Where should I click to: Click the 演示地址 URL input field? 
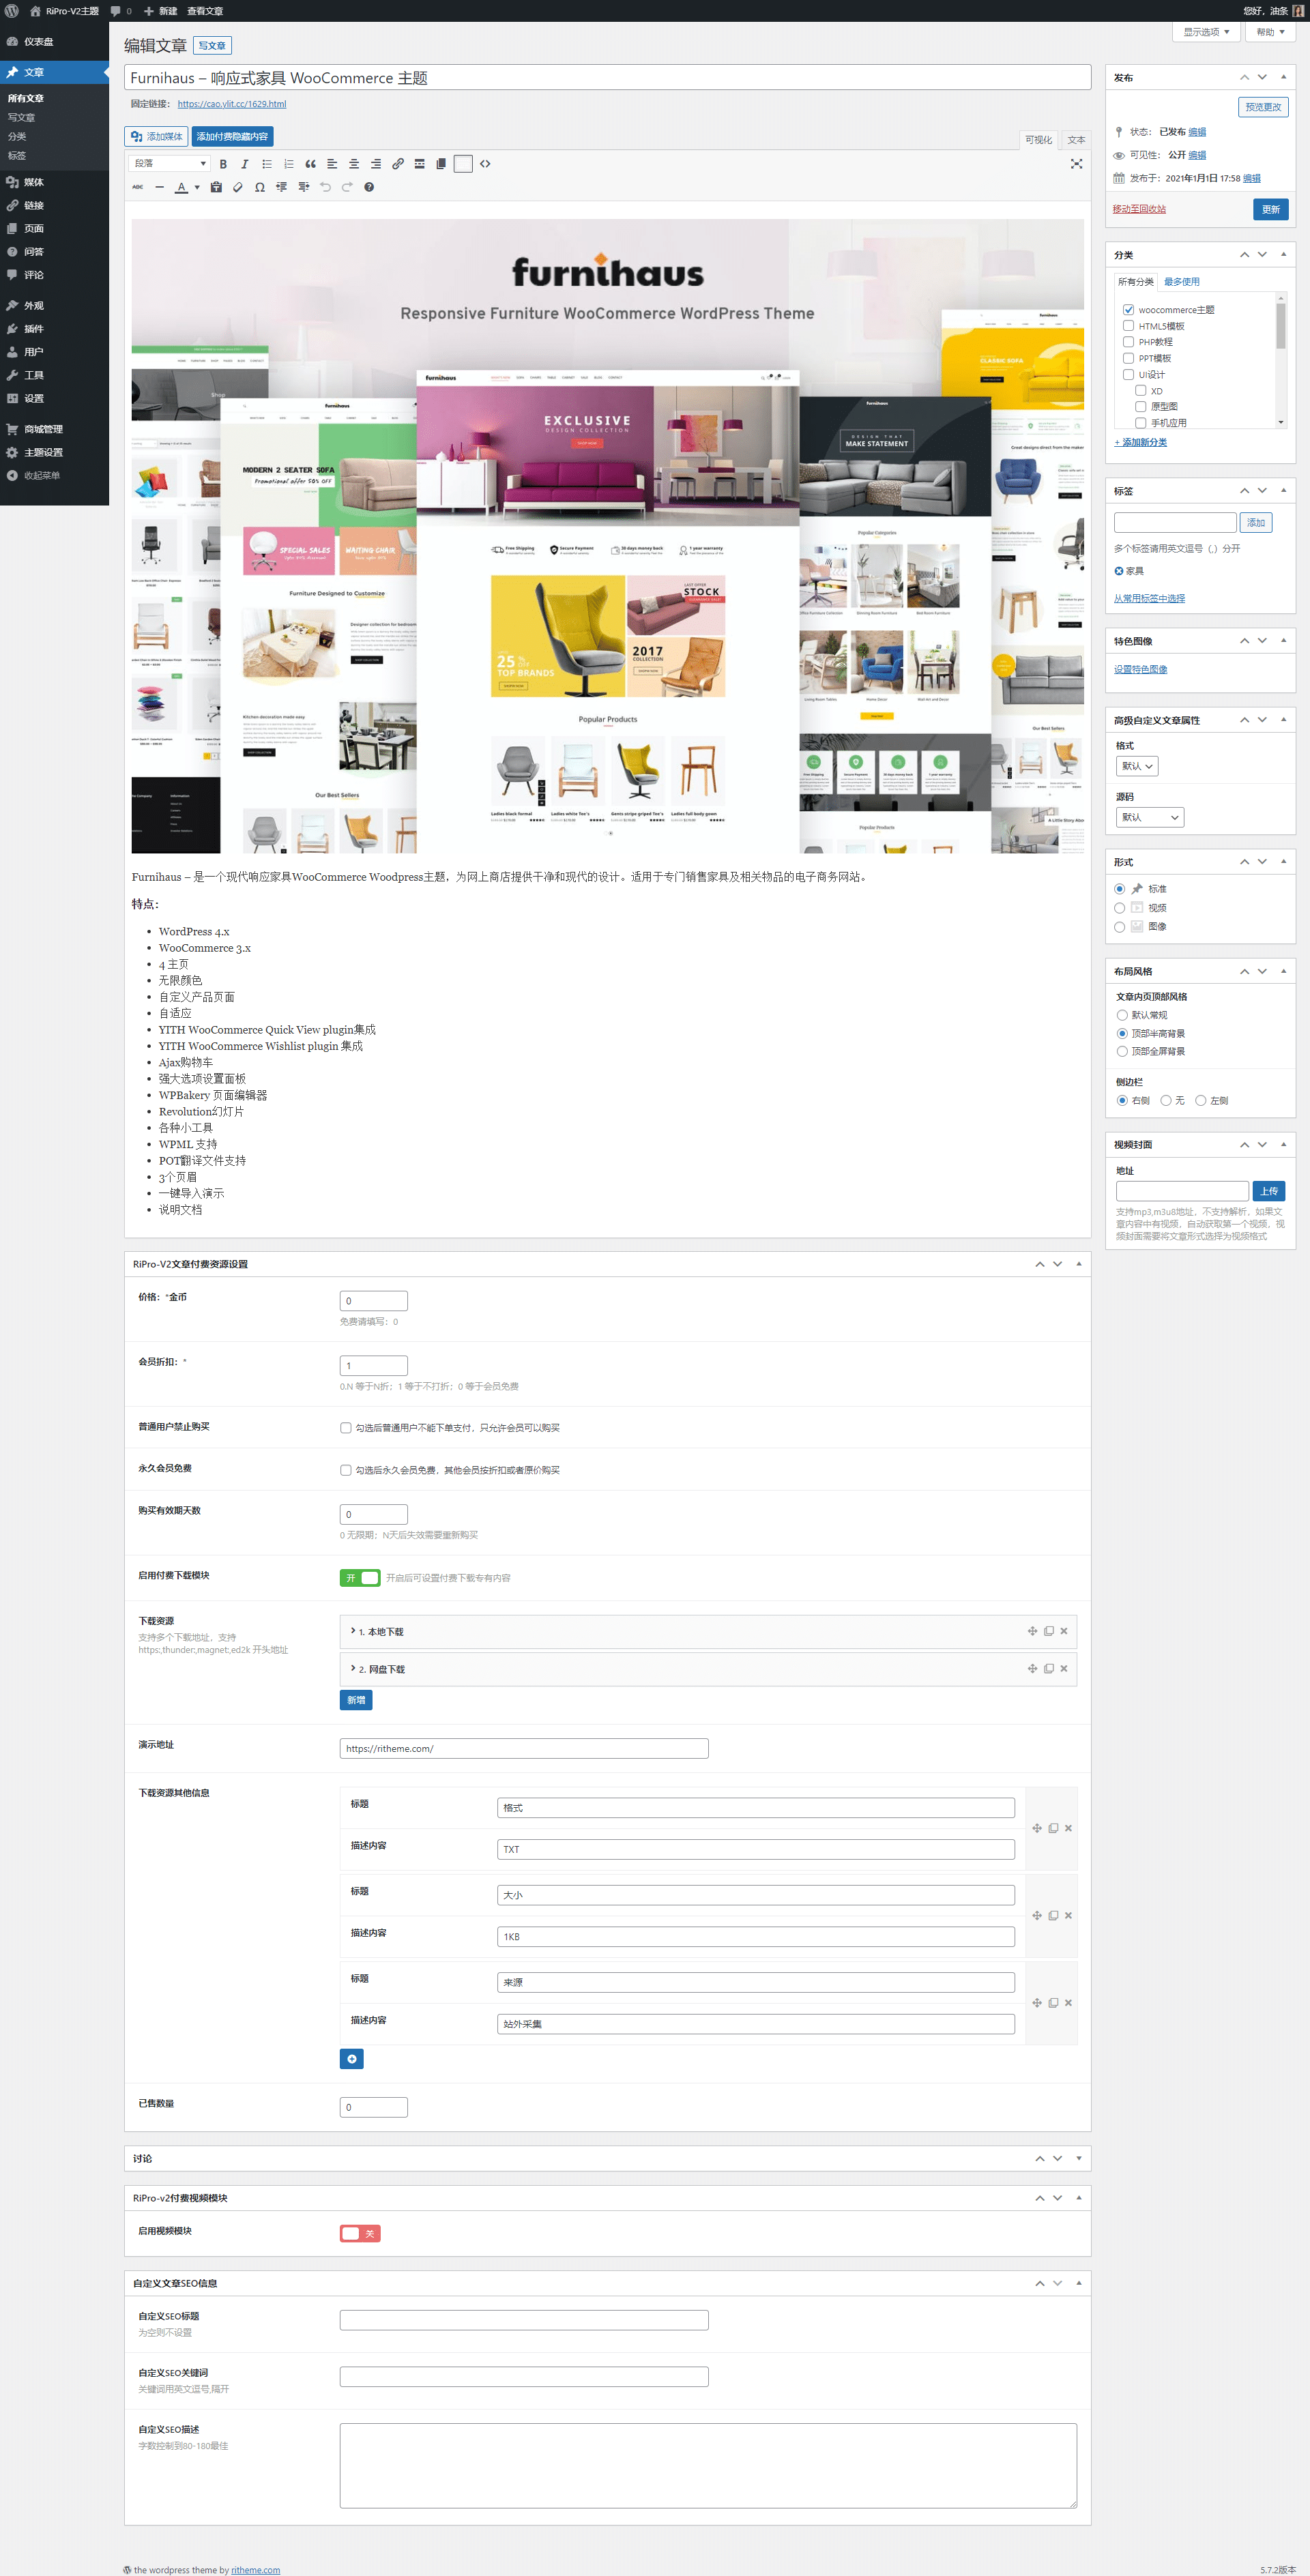tap(524, 1748)
